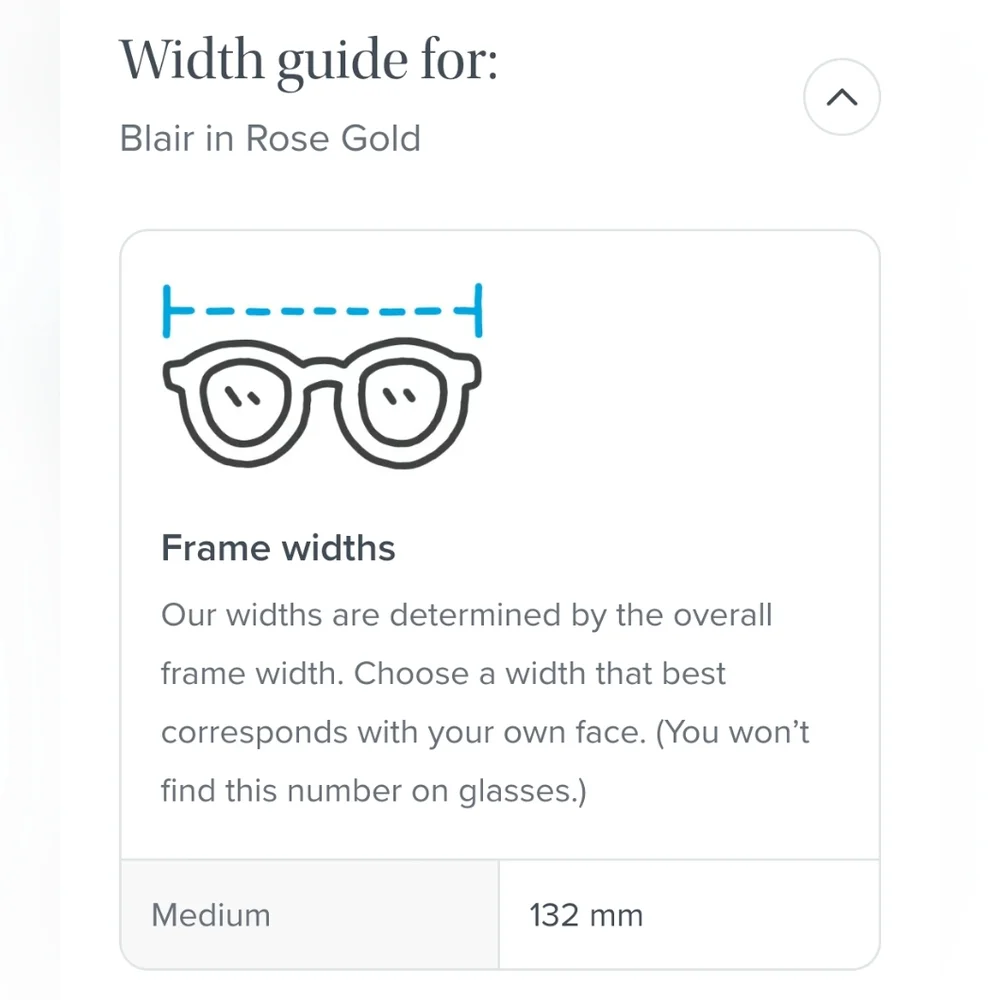Click the Frame widths heading
This screenshot has height=1000, width=1000.
[x=277, y=548]
